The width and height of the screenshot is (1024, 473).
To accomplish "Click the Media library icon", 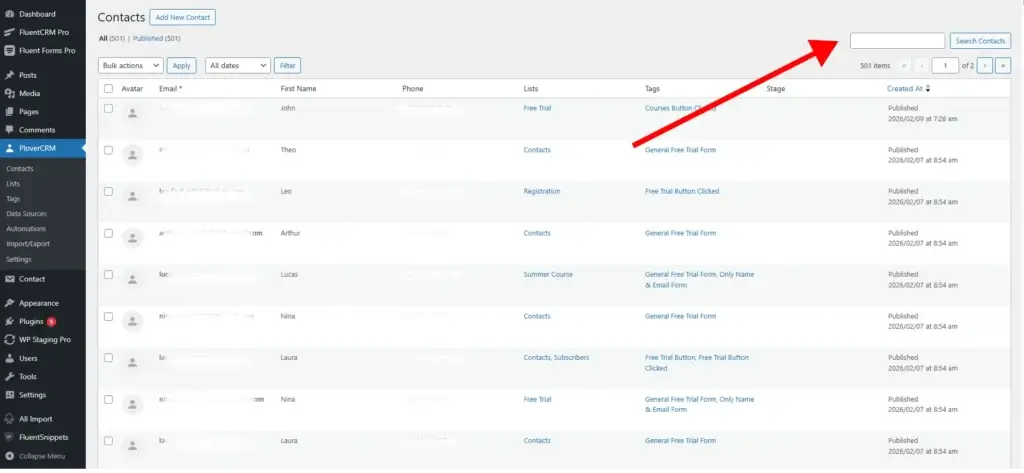I will 9,94.
